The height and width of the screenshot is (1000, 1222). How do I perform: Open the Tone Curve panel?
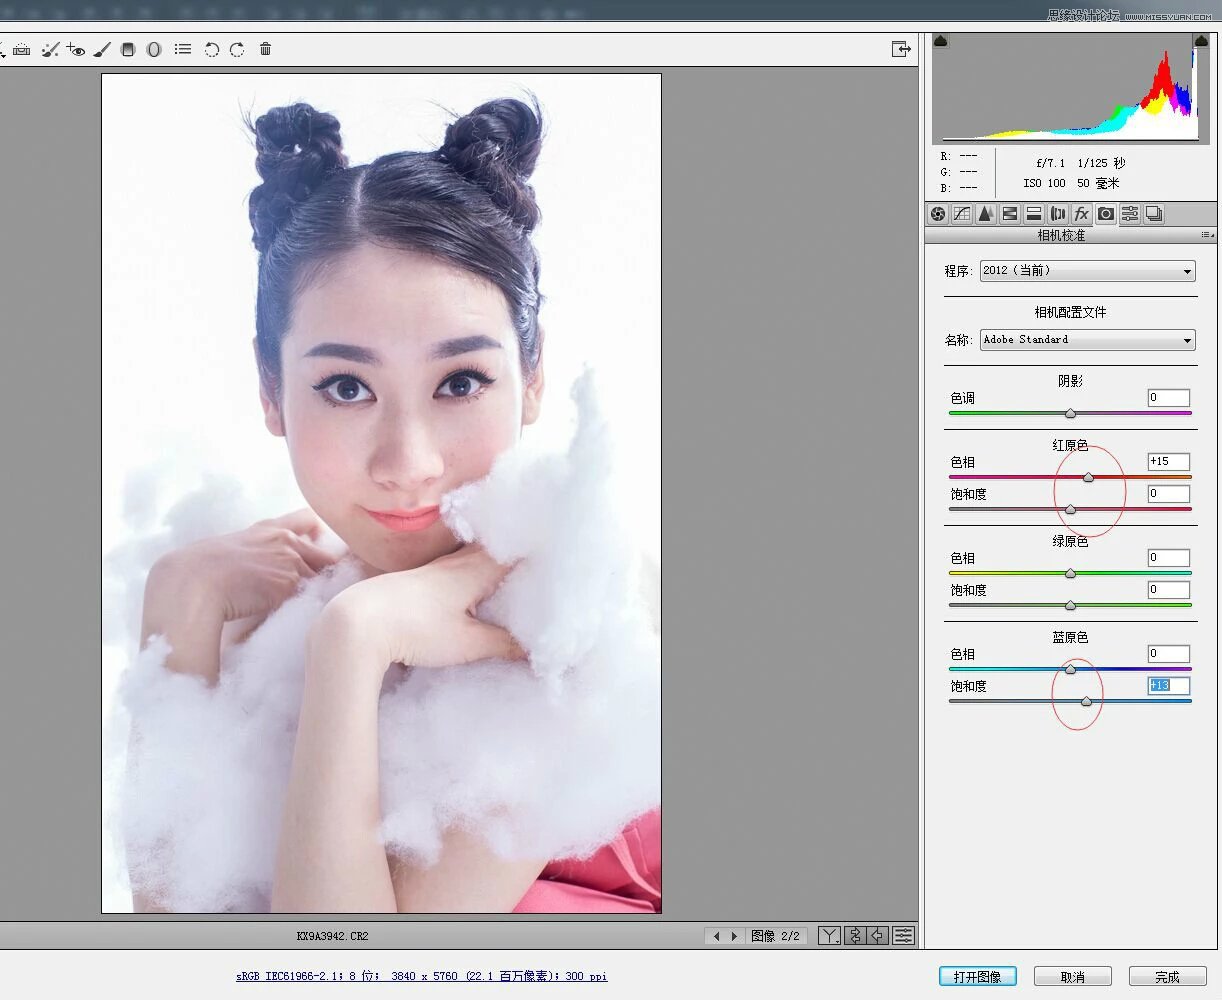click(x=962, y=214)
